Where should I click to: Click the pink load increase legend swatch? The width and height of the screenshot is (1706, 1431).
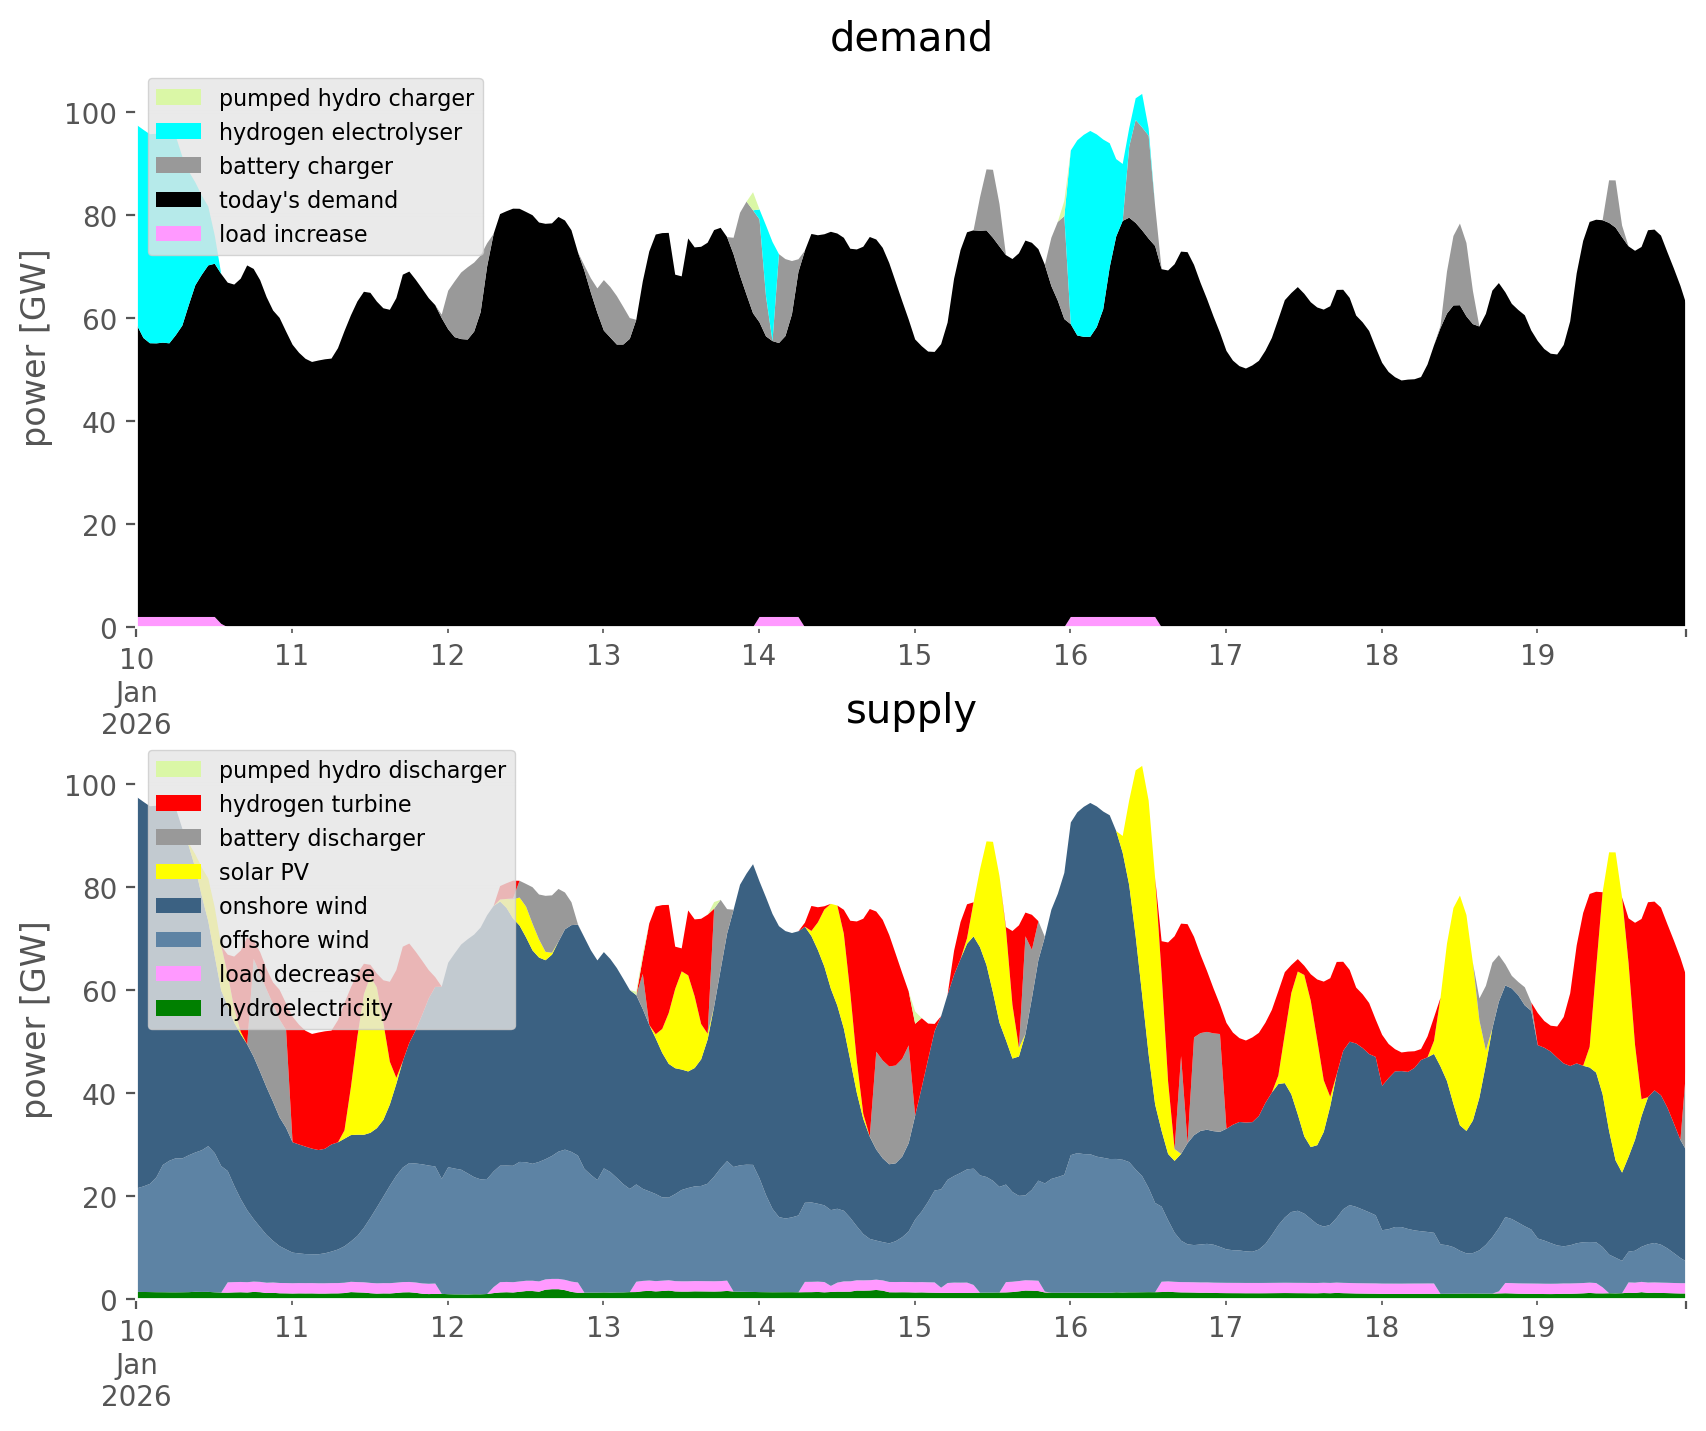tap(179, 234)
